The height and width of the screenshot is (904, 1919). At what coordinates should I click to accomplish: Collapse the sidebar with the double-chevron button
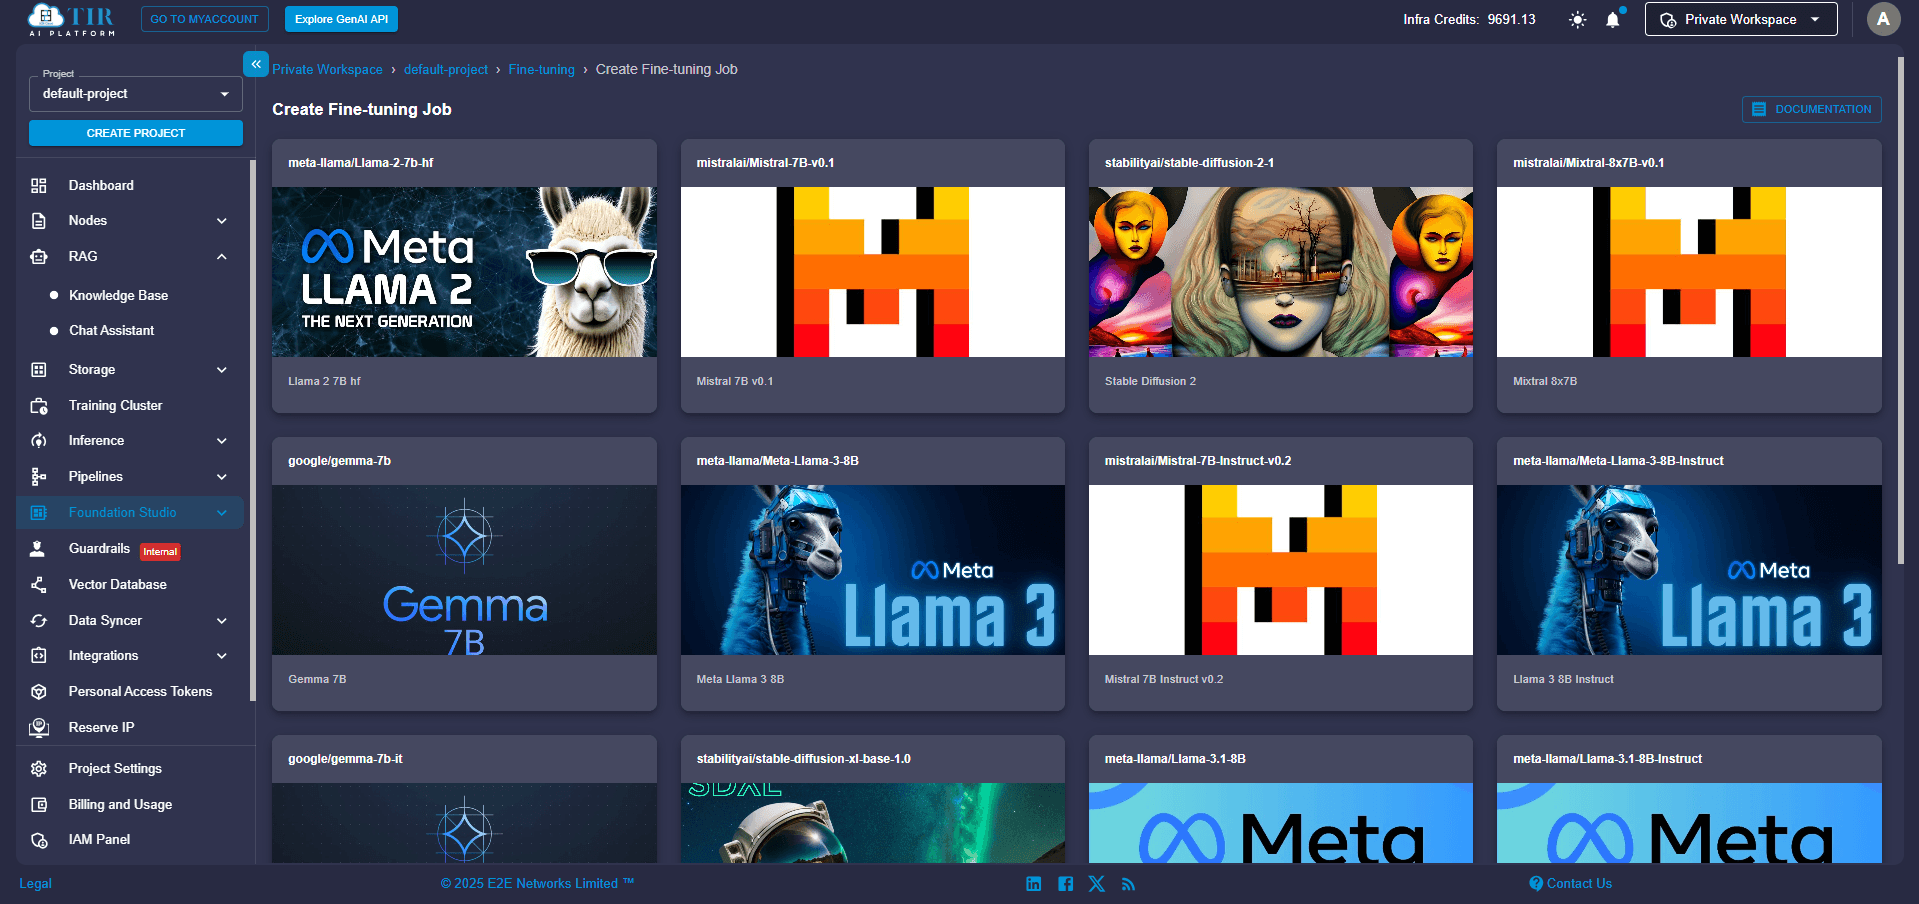[256, 64]
